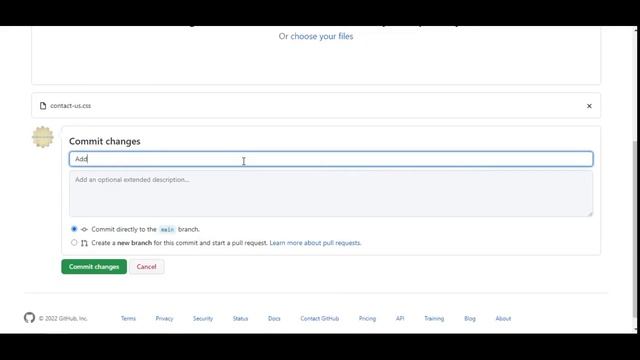Open the Security footer link

pos(203,318)
